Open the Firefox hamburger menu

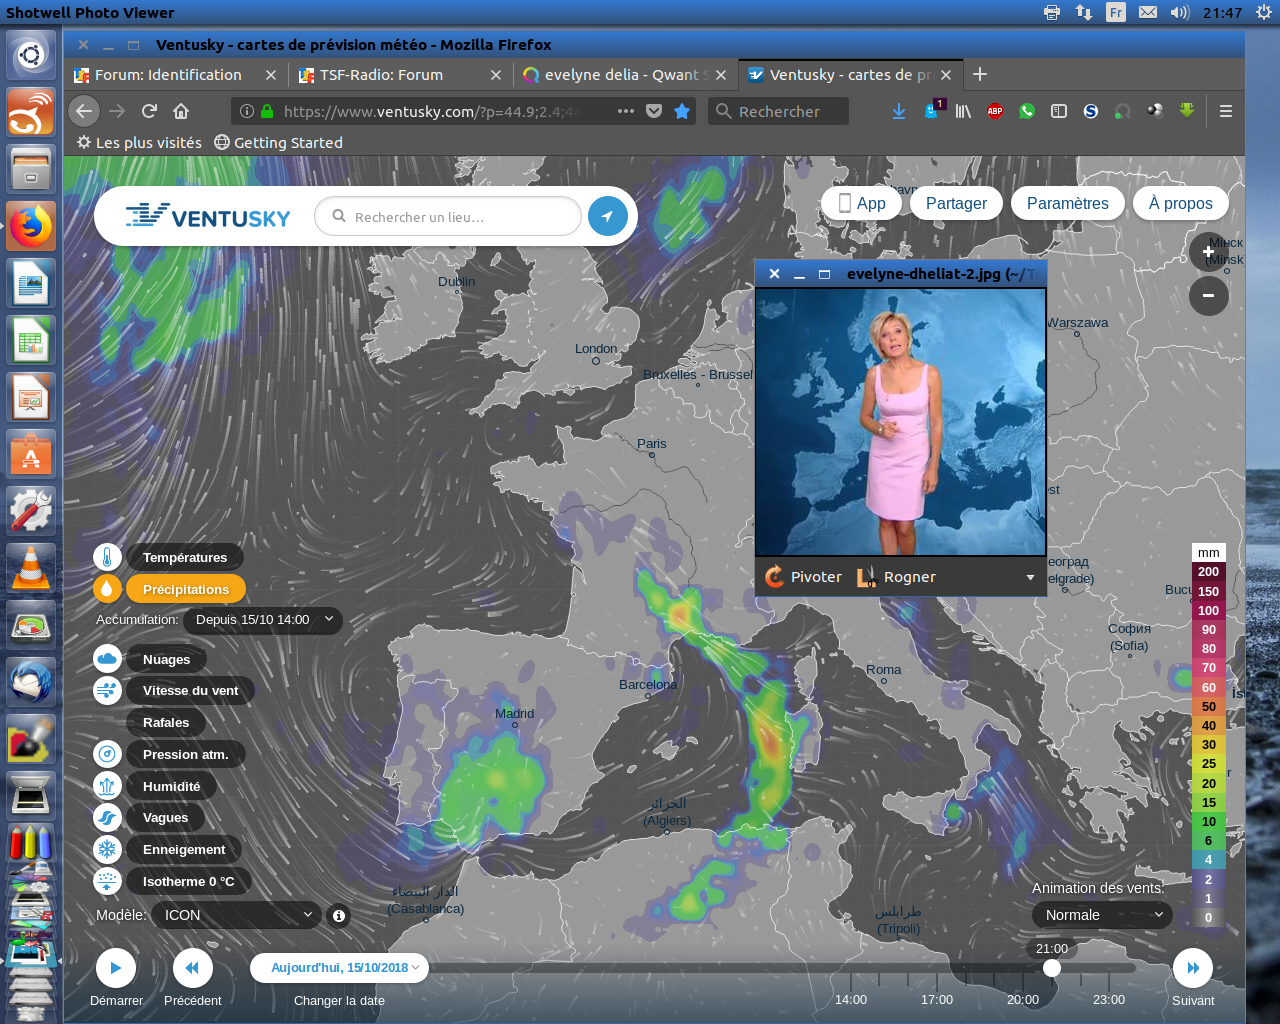pos(1226,111)
